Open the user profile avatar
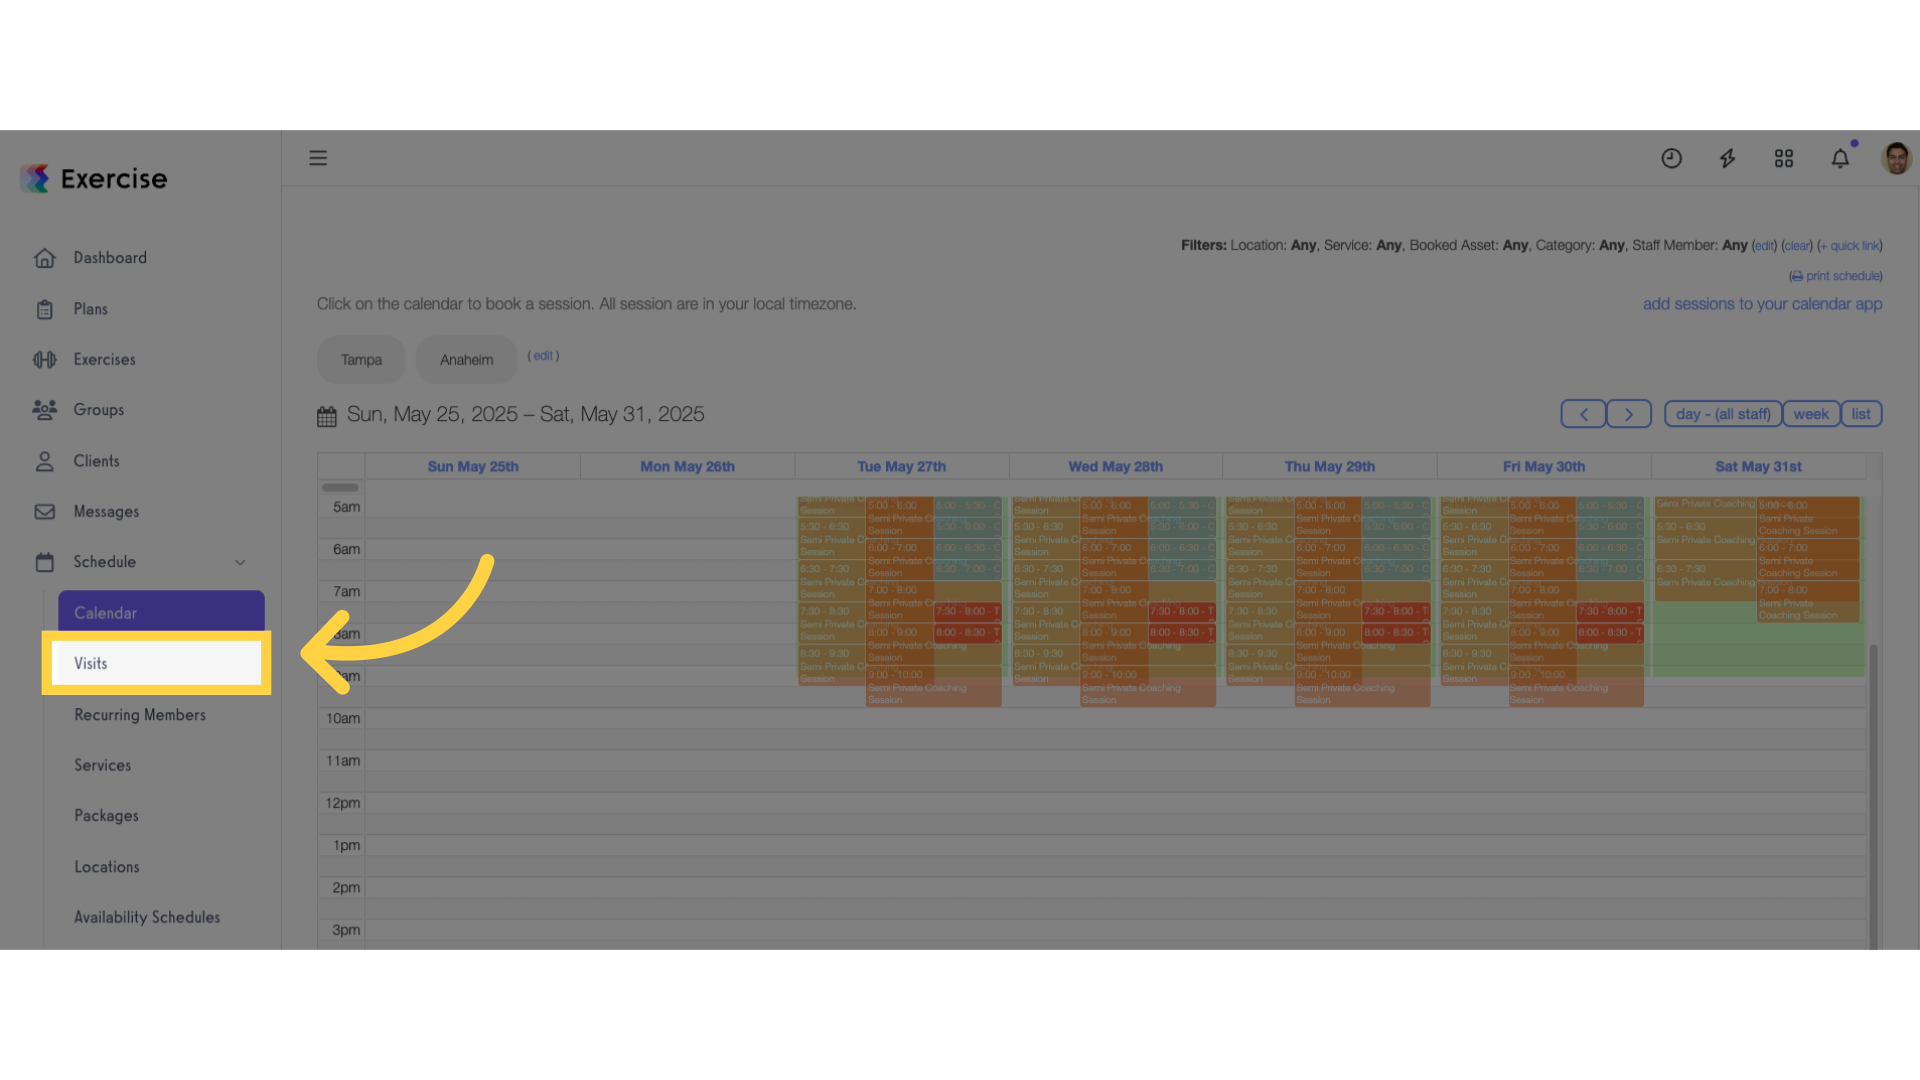Screen dimensions: 1920x1080 pos(1896,158)
